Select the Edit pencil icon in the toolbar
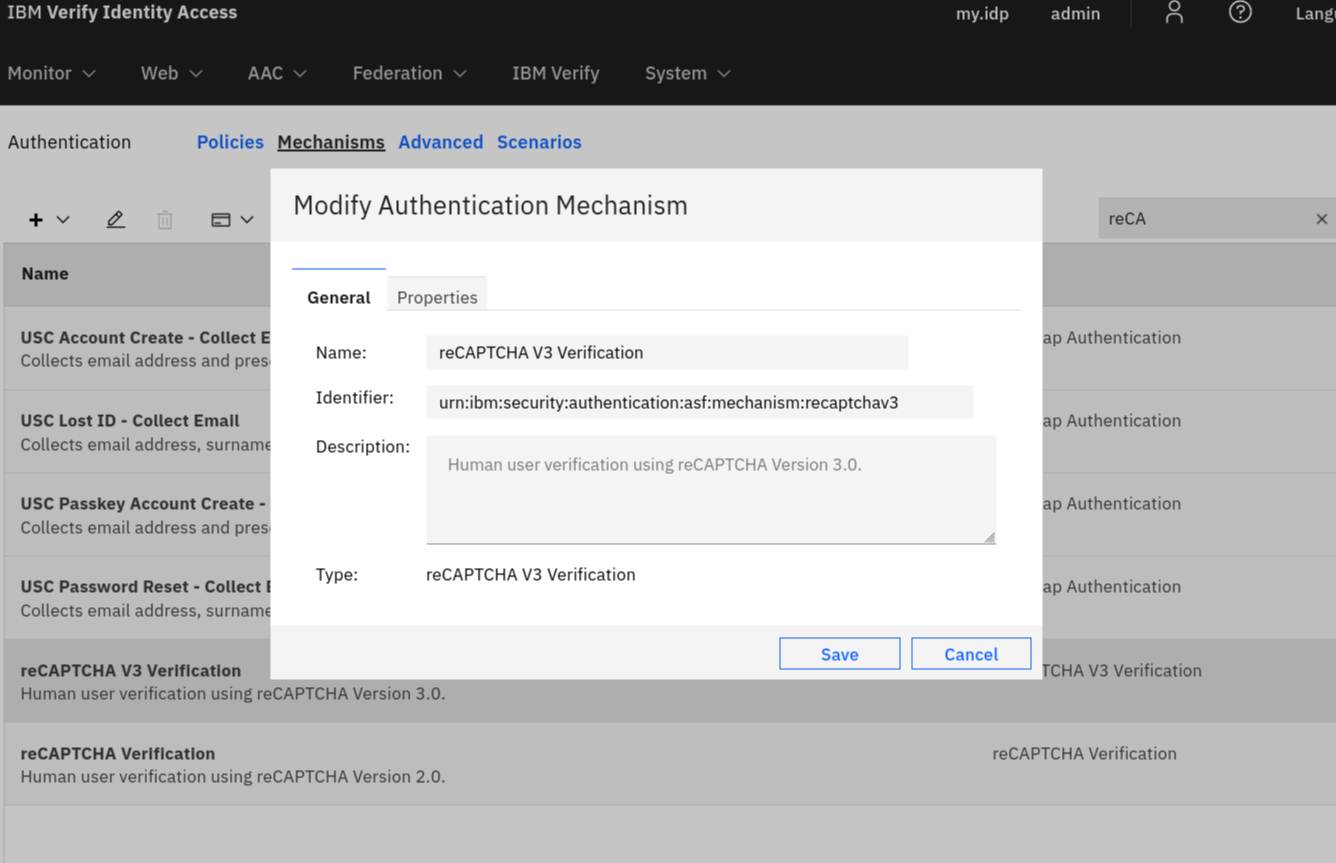 (115, 219)
